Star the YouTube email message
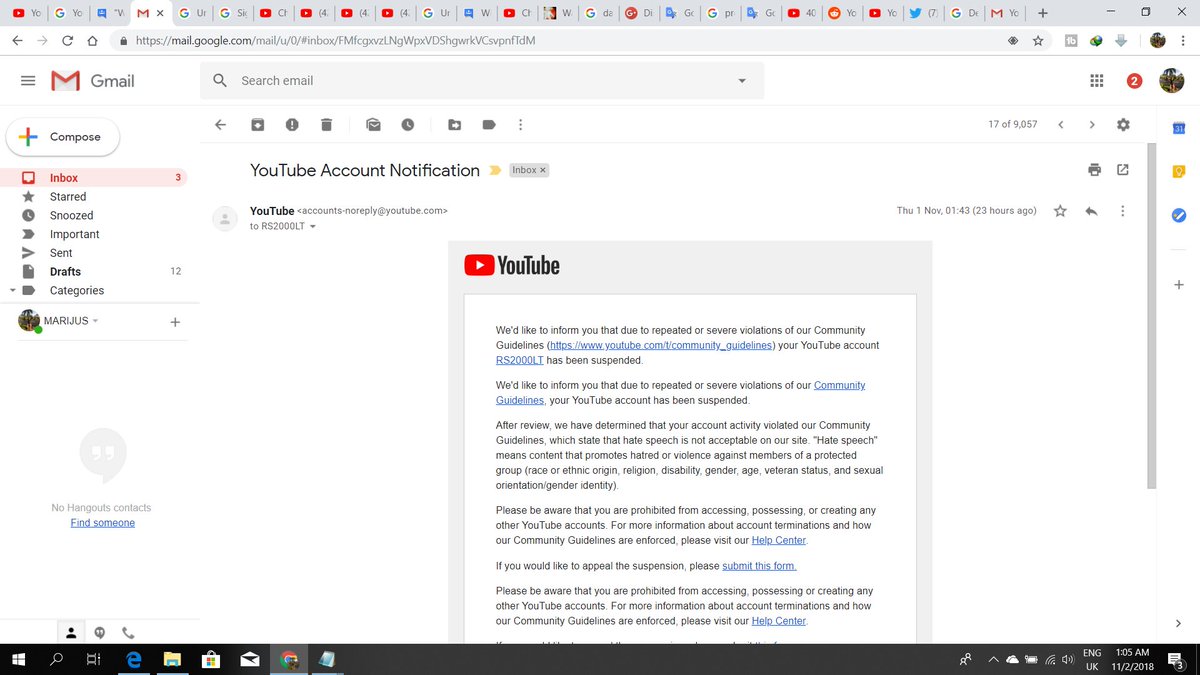This screenshot has height=675, width=1200. pyautogui.click(x=1060, y=211)
